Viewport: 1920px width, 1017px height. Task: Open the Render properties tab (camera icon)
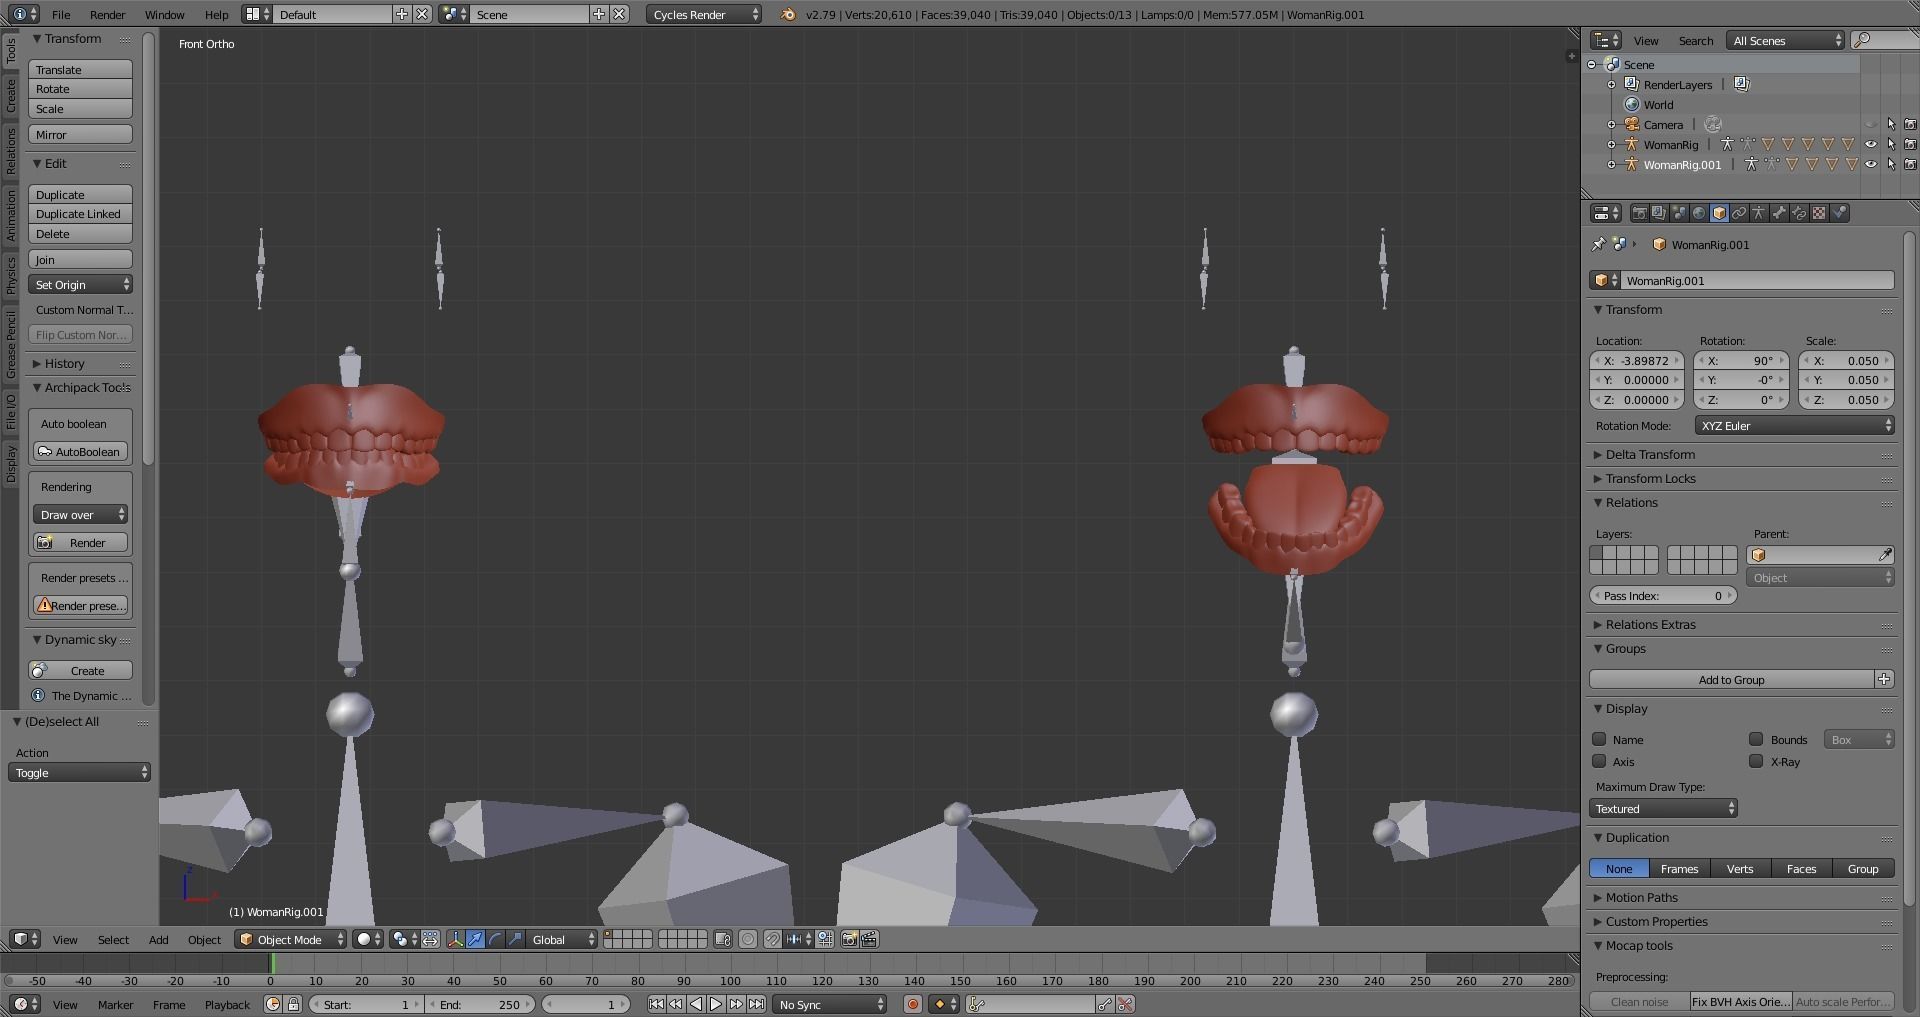point(1639,213)
